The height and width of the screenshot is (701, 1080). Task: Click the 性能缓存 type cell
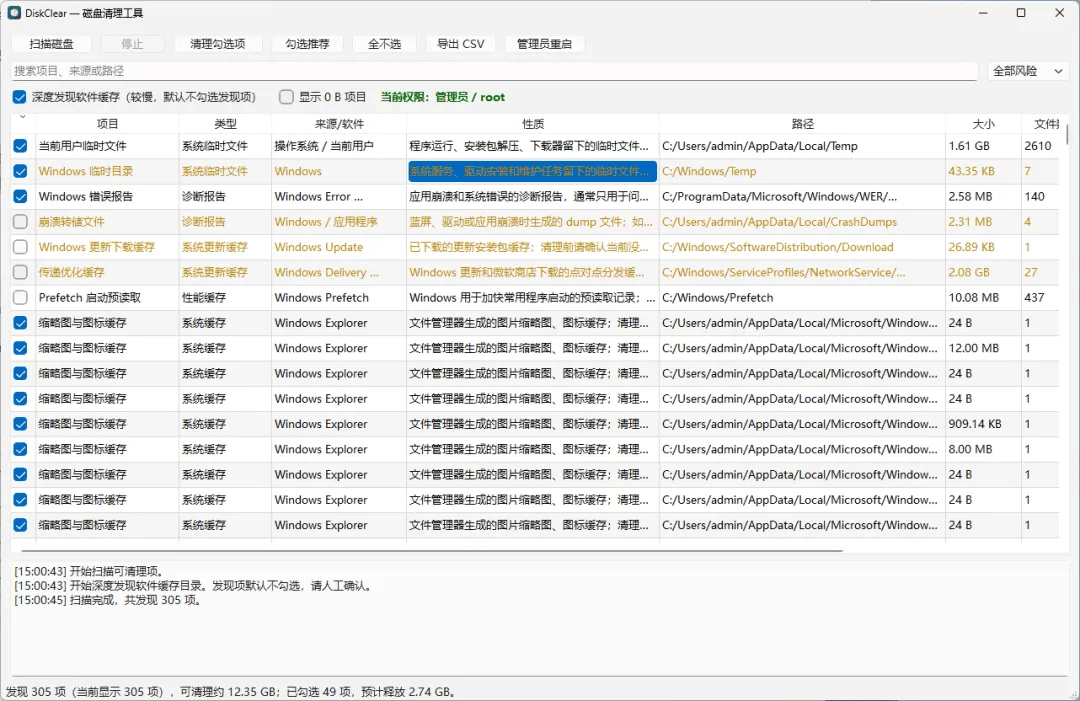click(225, 297)
